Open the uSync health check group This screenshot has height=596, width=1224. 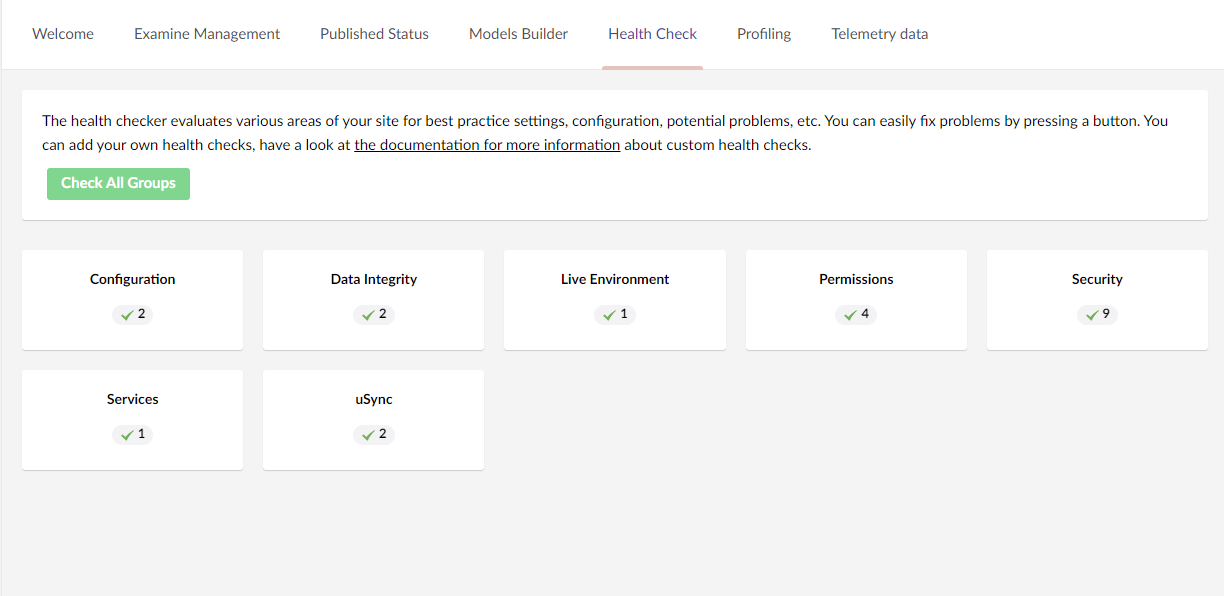coord(373,420)
